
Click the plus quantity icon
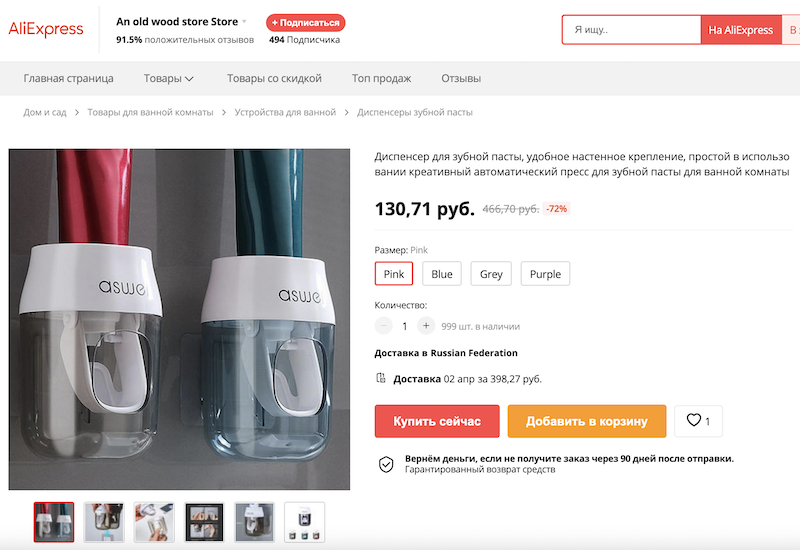click(x=426, y=326)
